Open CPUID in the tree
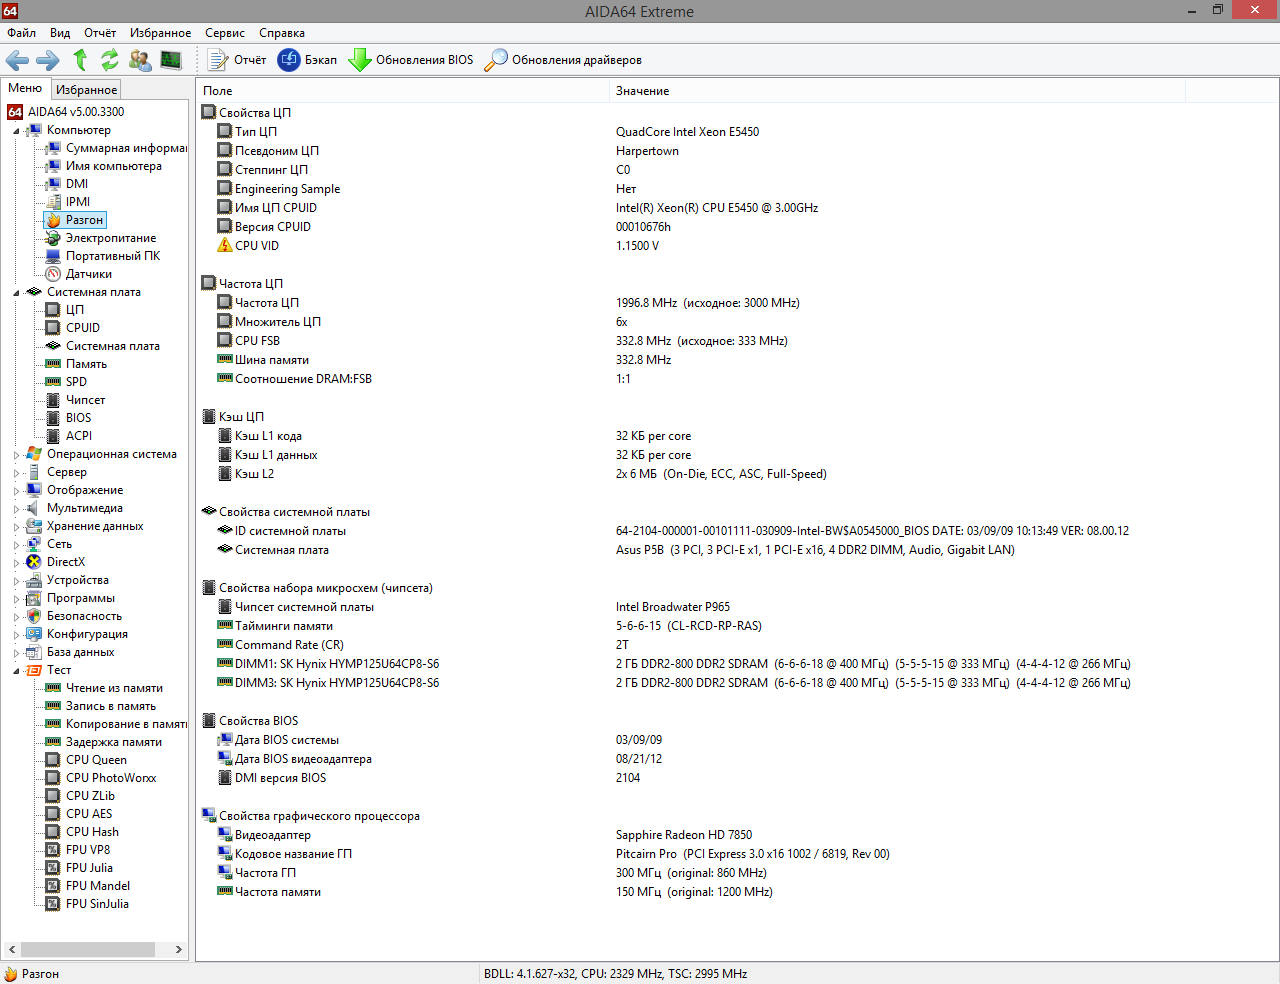1280x984 pixels. [x=83, y=328]
